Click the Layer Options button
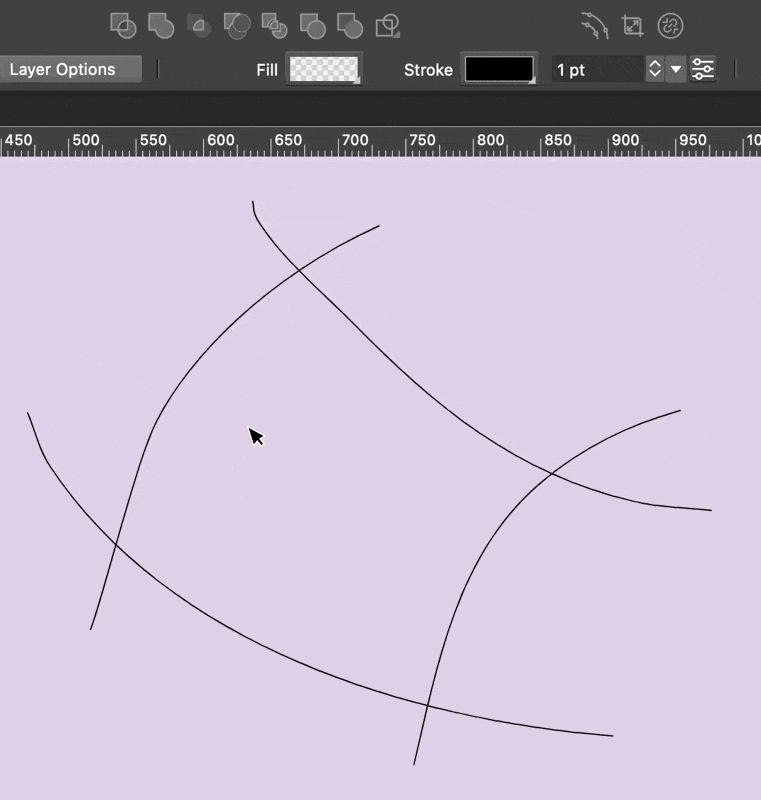This screenshot has height=800, width=761. tap(70, 69)
